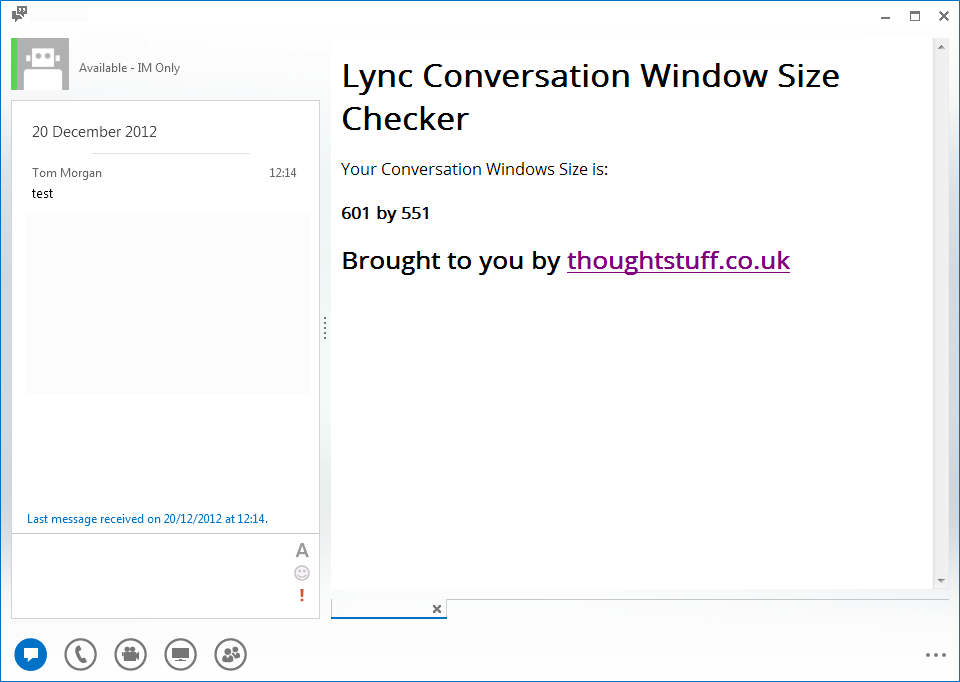Click the Lync conversation icon in title bar
The image size is (960, 682).
coord(20,13)
